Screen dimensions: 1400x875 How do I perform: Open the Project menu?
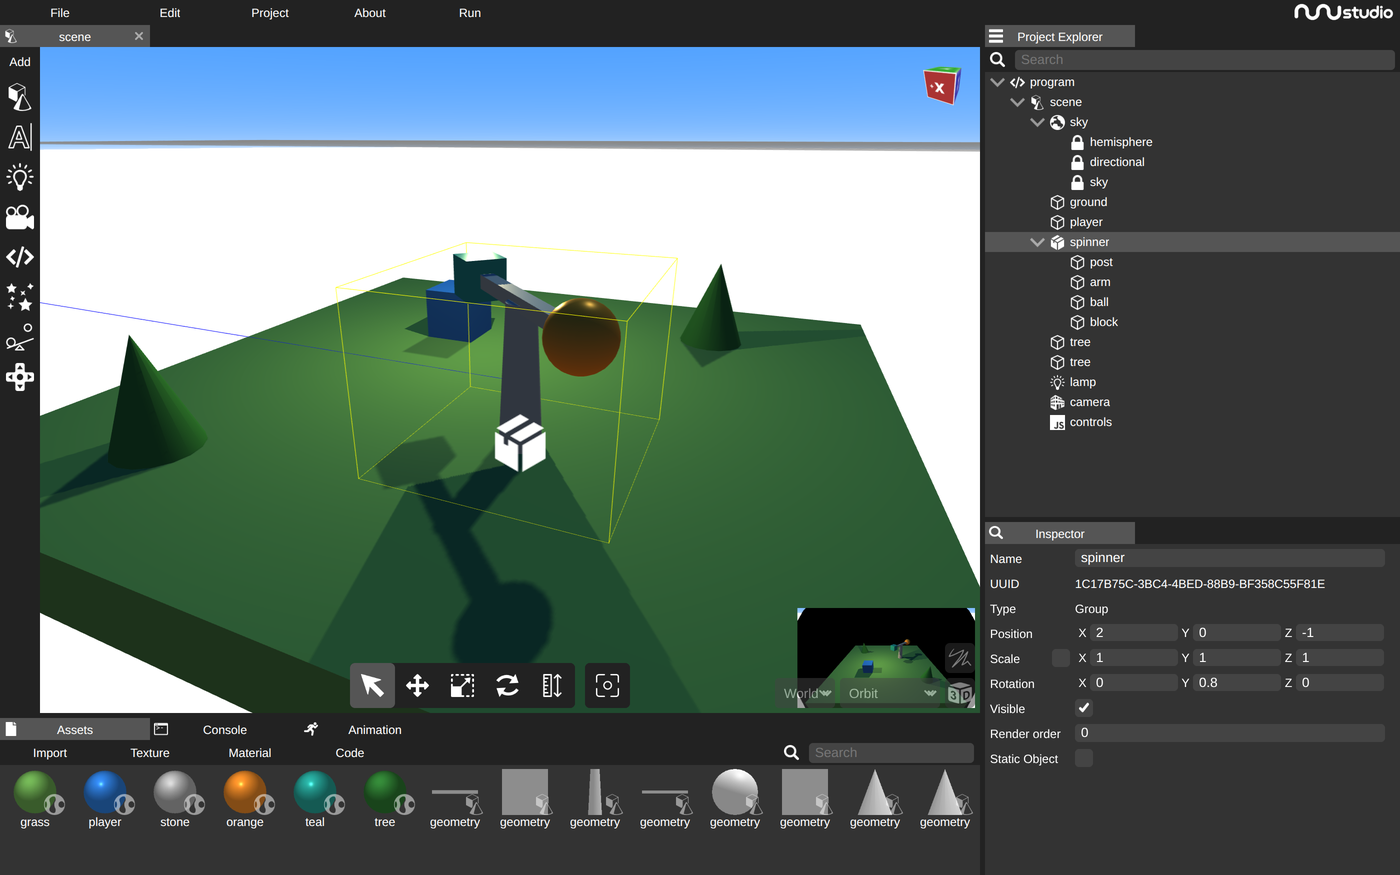point(270,13)
